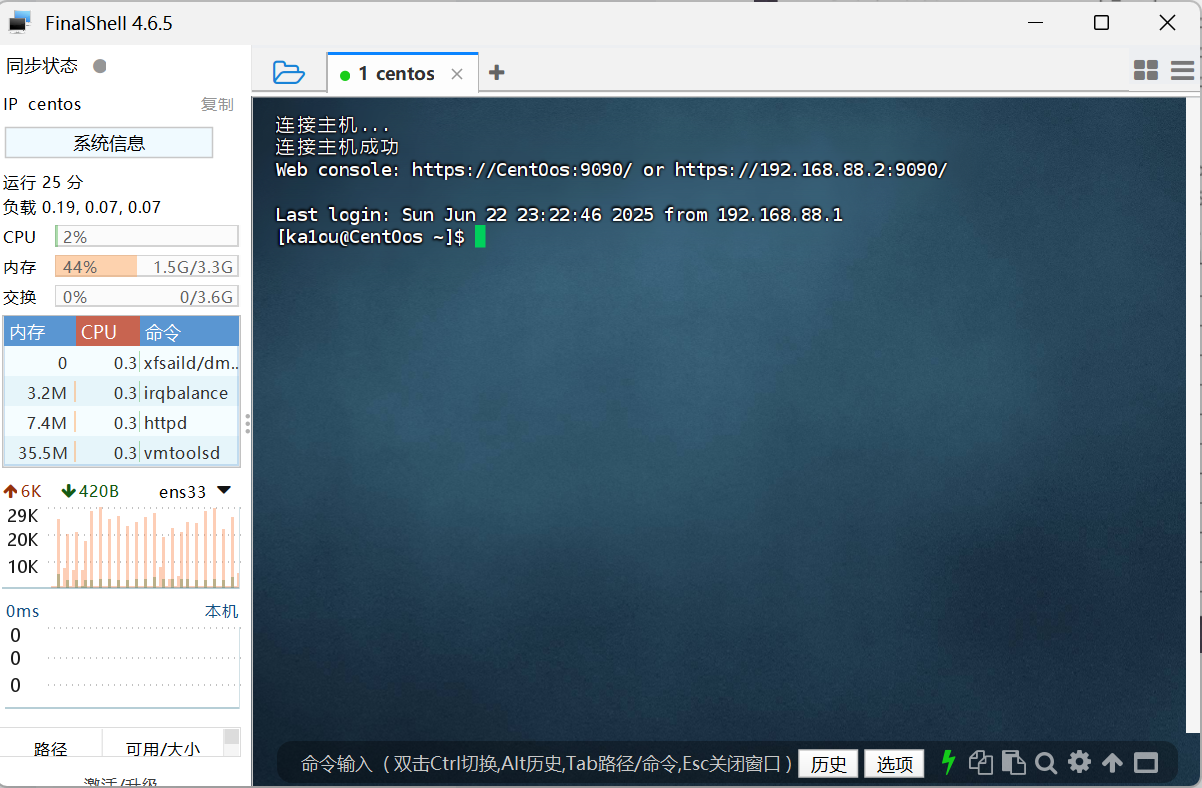Click the 同步状态 label
The image size is (1202, 788).
click(x=42, y=66)
